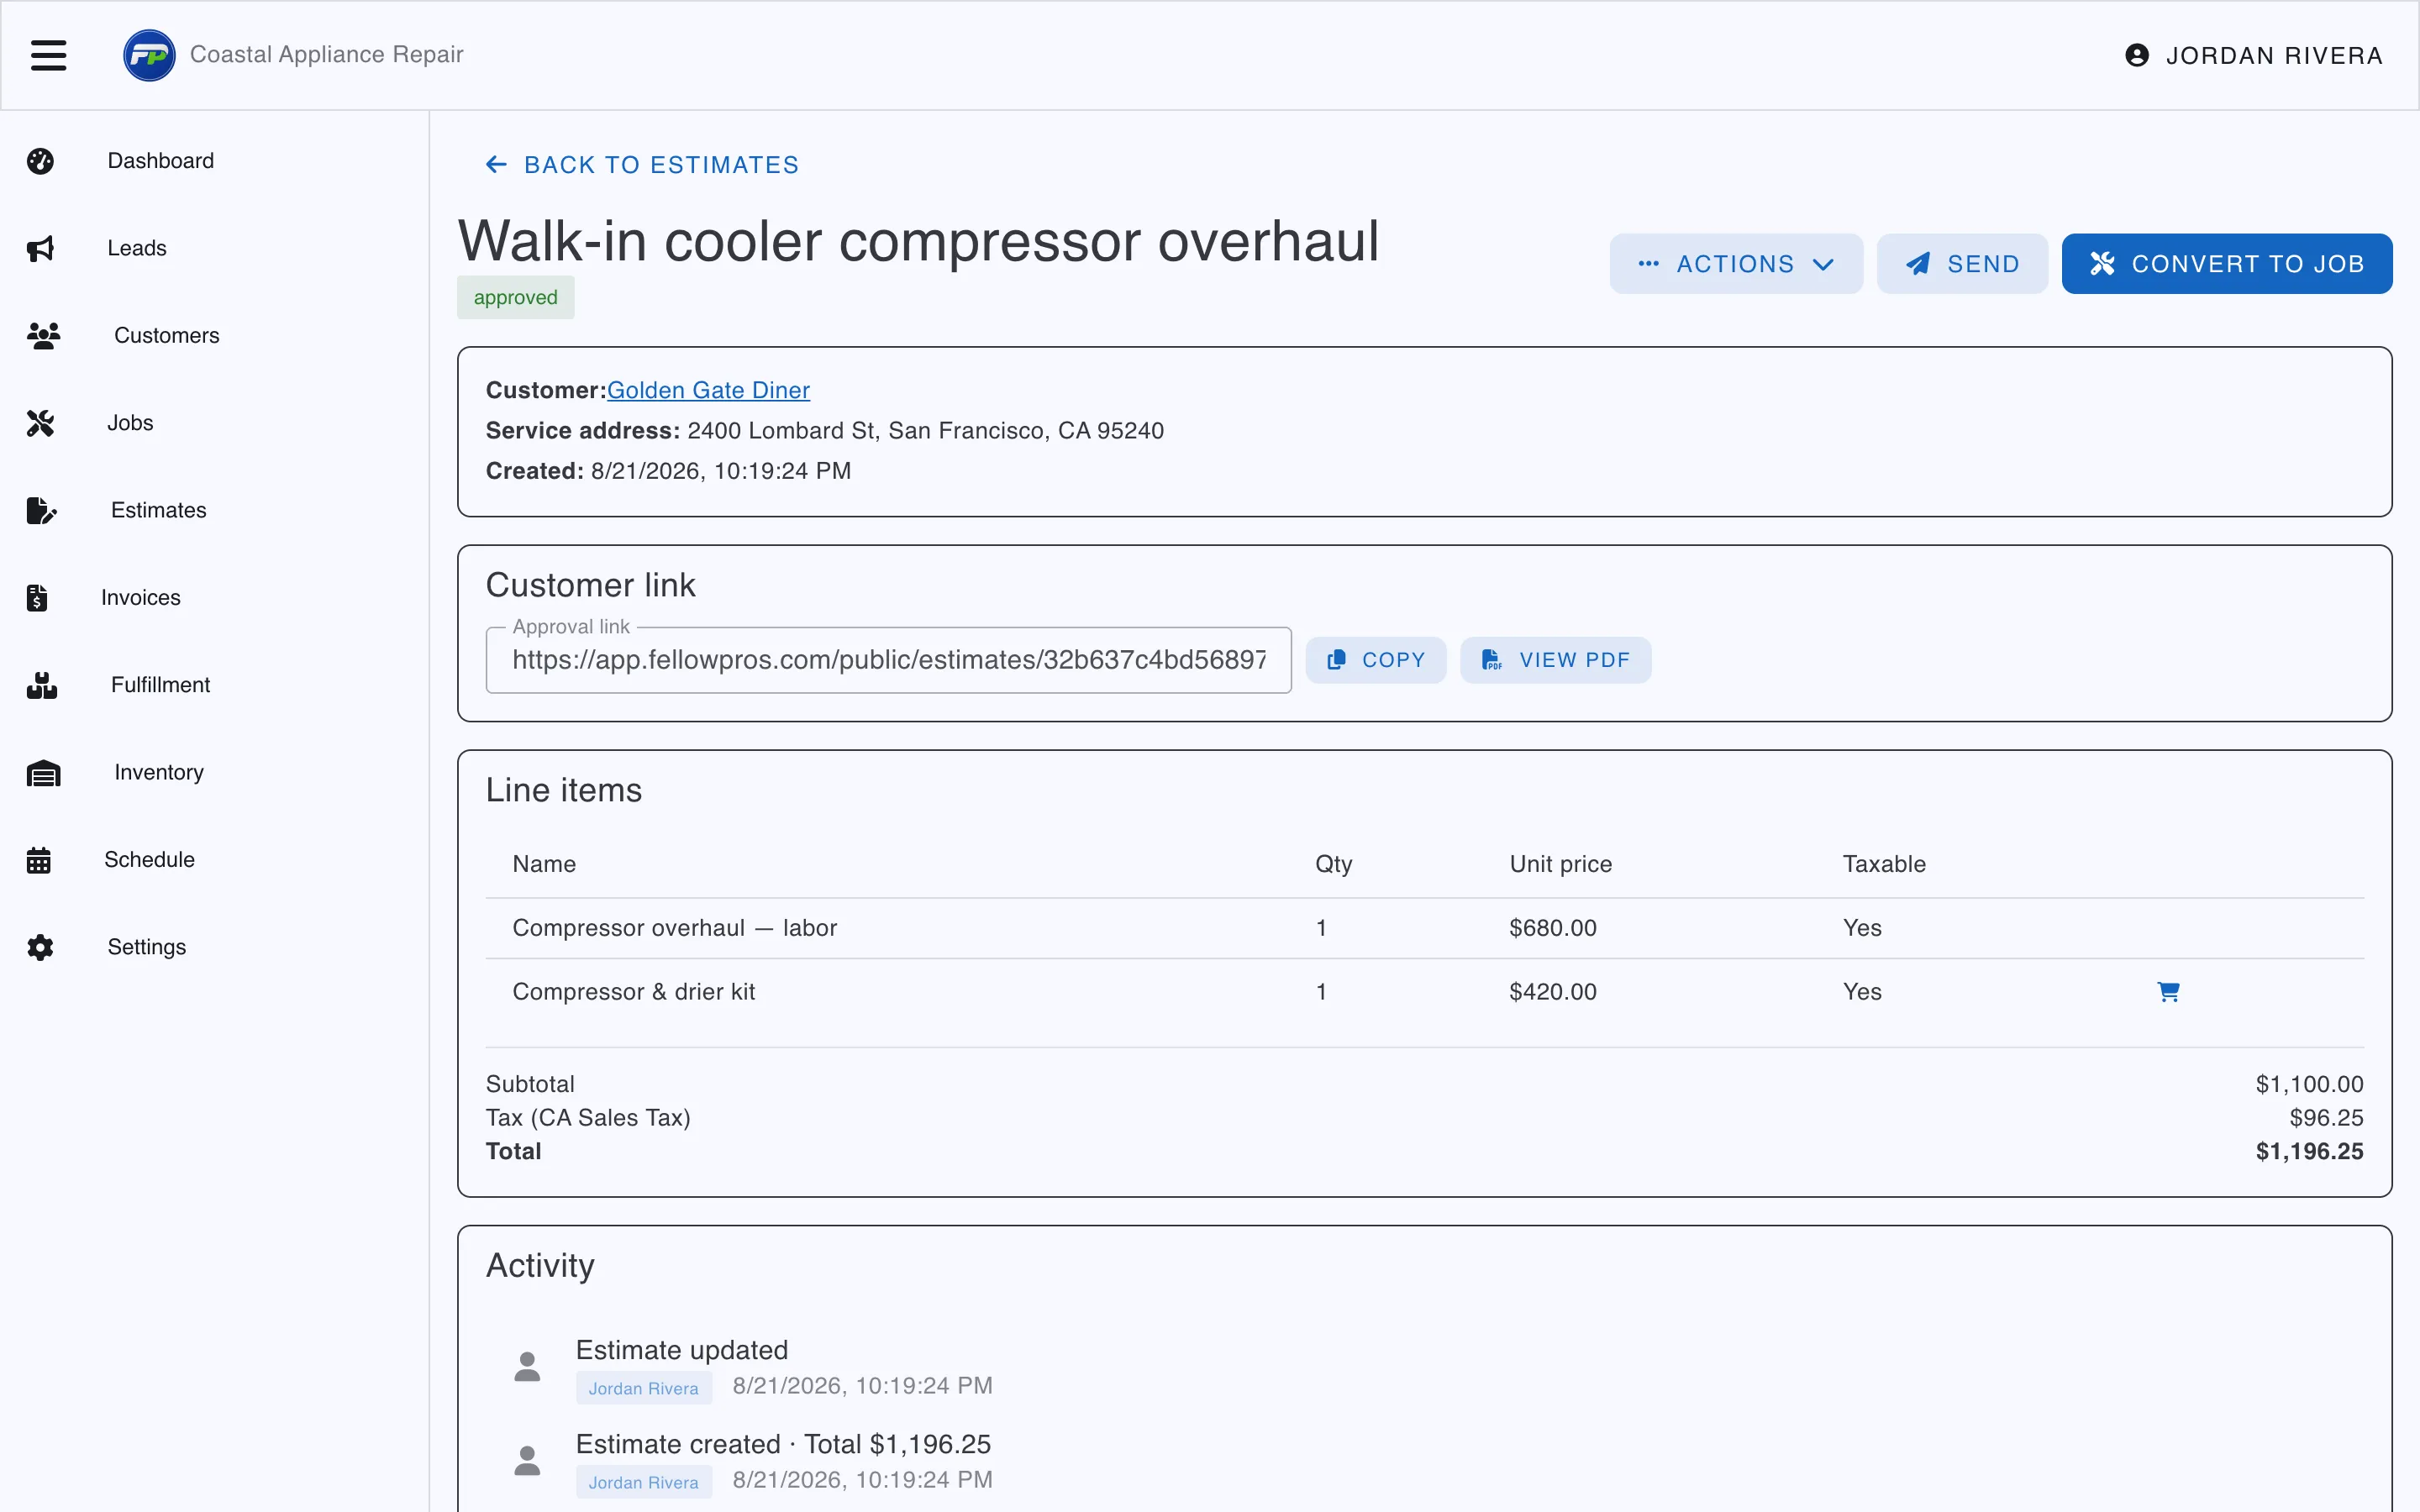This screenshot has width=2420, height=1512.
Task: Click the $1,196.25 total amount
Action: [x=2309, y=1151]
